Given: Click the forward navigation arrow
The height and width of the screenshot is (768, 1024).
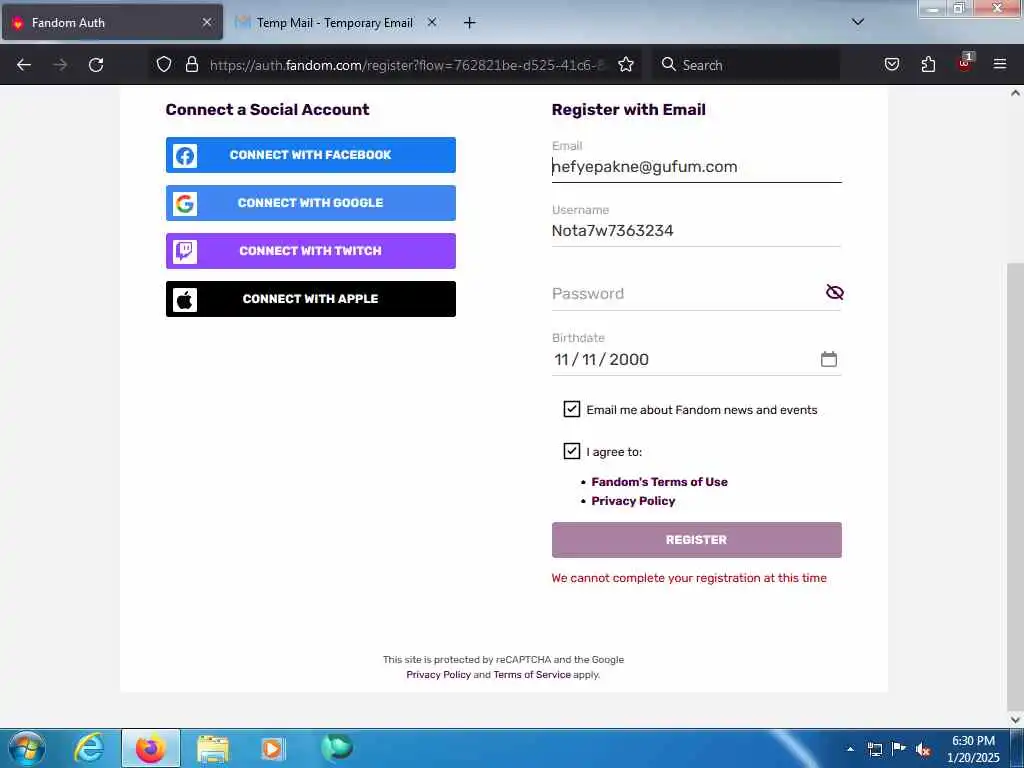Looking at the screenshot, I should pyautogui.click(x=60, y=65).
